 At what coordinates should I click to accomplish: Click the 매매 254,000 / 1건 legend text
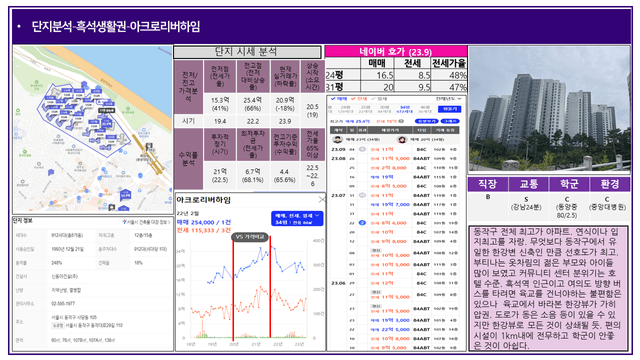[204, 222]
